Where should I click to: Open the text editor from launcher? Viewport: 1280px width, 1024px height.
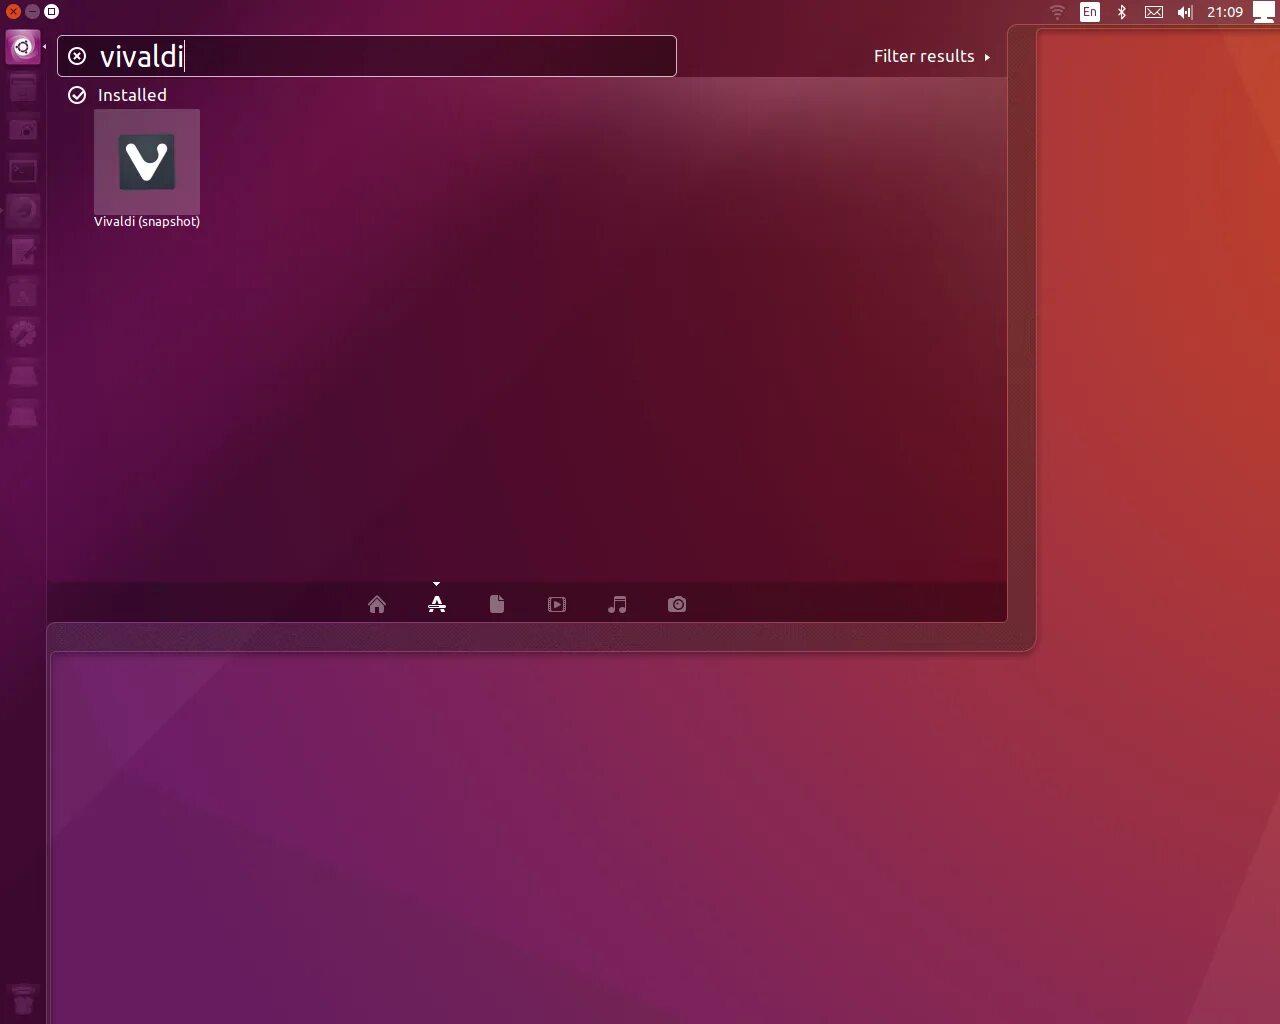pyautogui.click(x=23, y=252)
